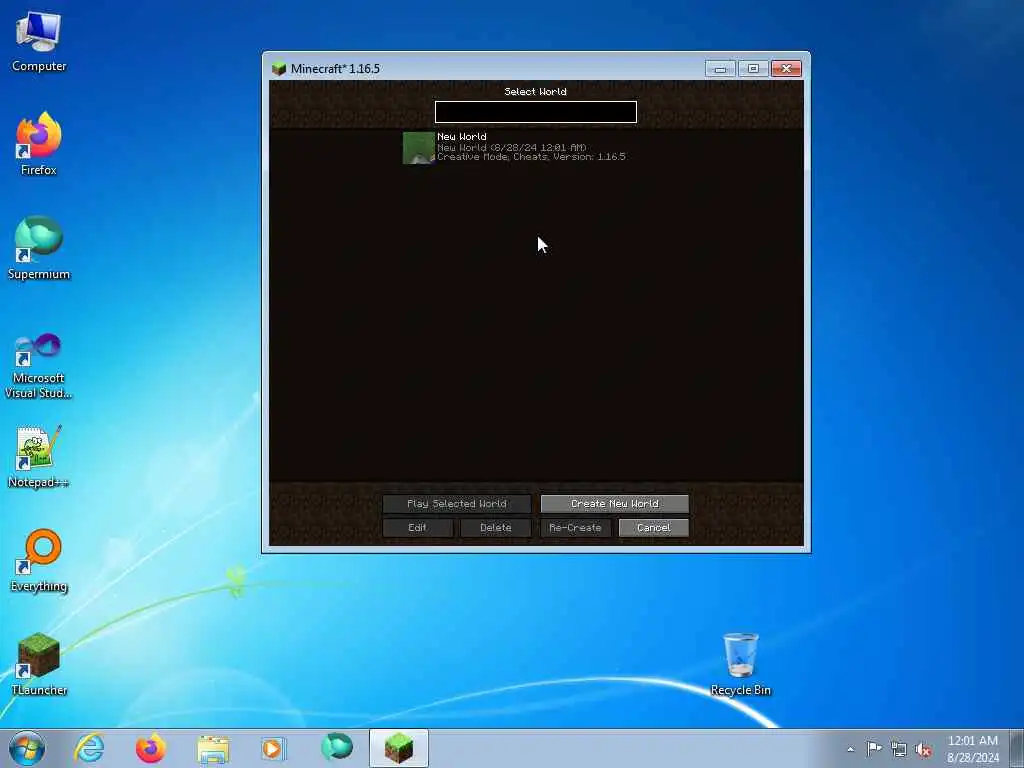
Task: Select the Recycle Bin icon
Action: [x=741, y=664]
